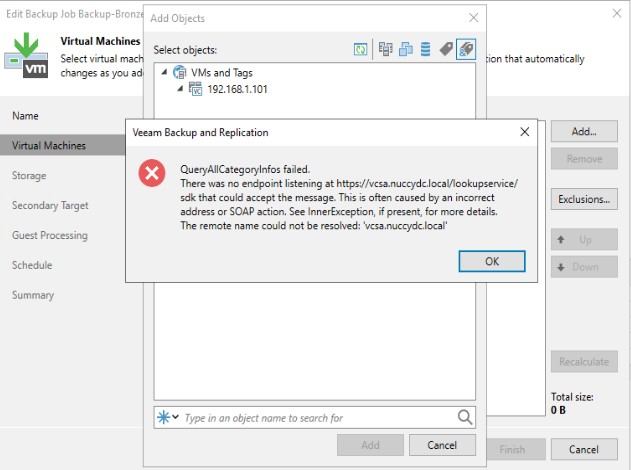Switch to Hosts and Clusters view

point(385,49)
